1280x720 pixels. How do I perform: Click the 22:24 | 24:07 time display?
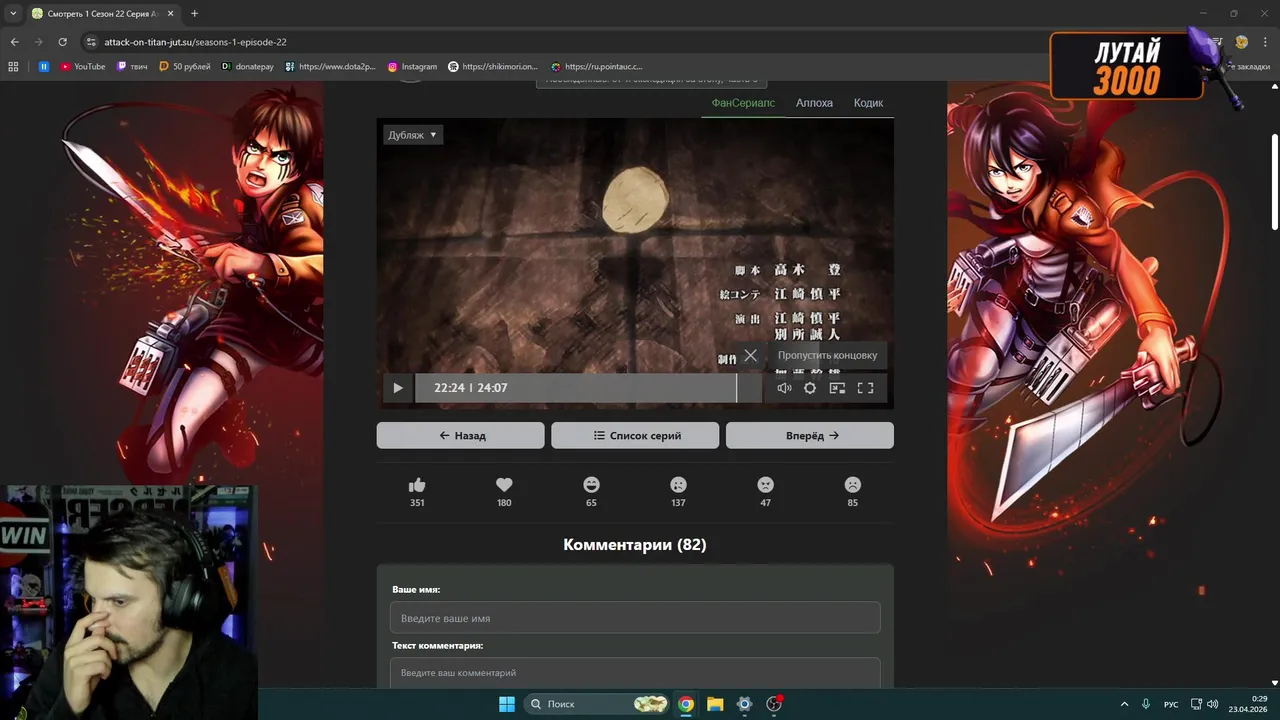pyautogui.click(x=471, y=388)
